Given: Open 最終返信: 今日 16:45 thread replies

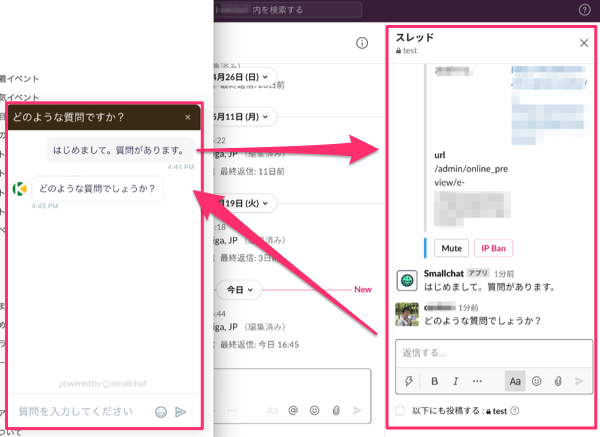Looking at the screenshot, I should coord(259,345).
